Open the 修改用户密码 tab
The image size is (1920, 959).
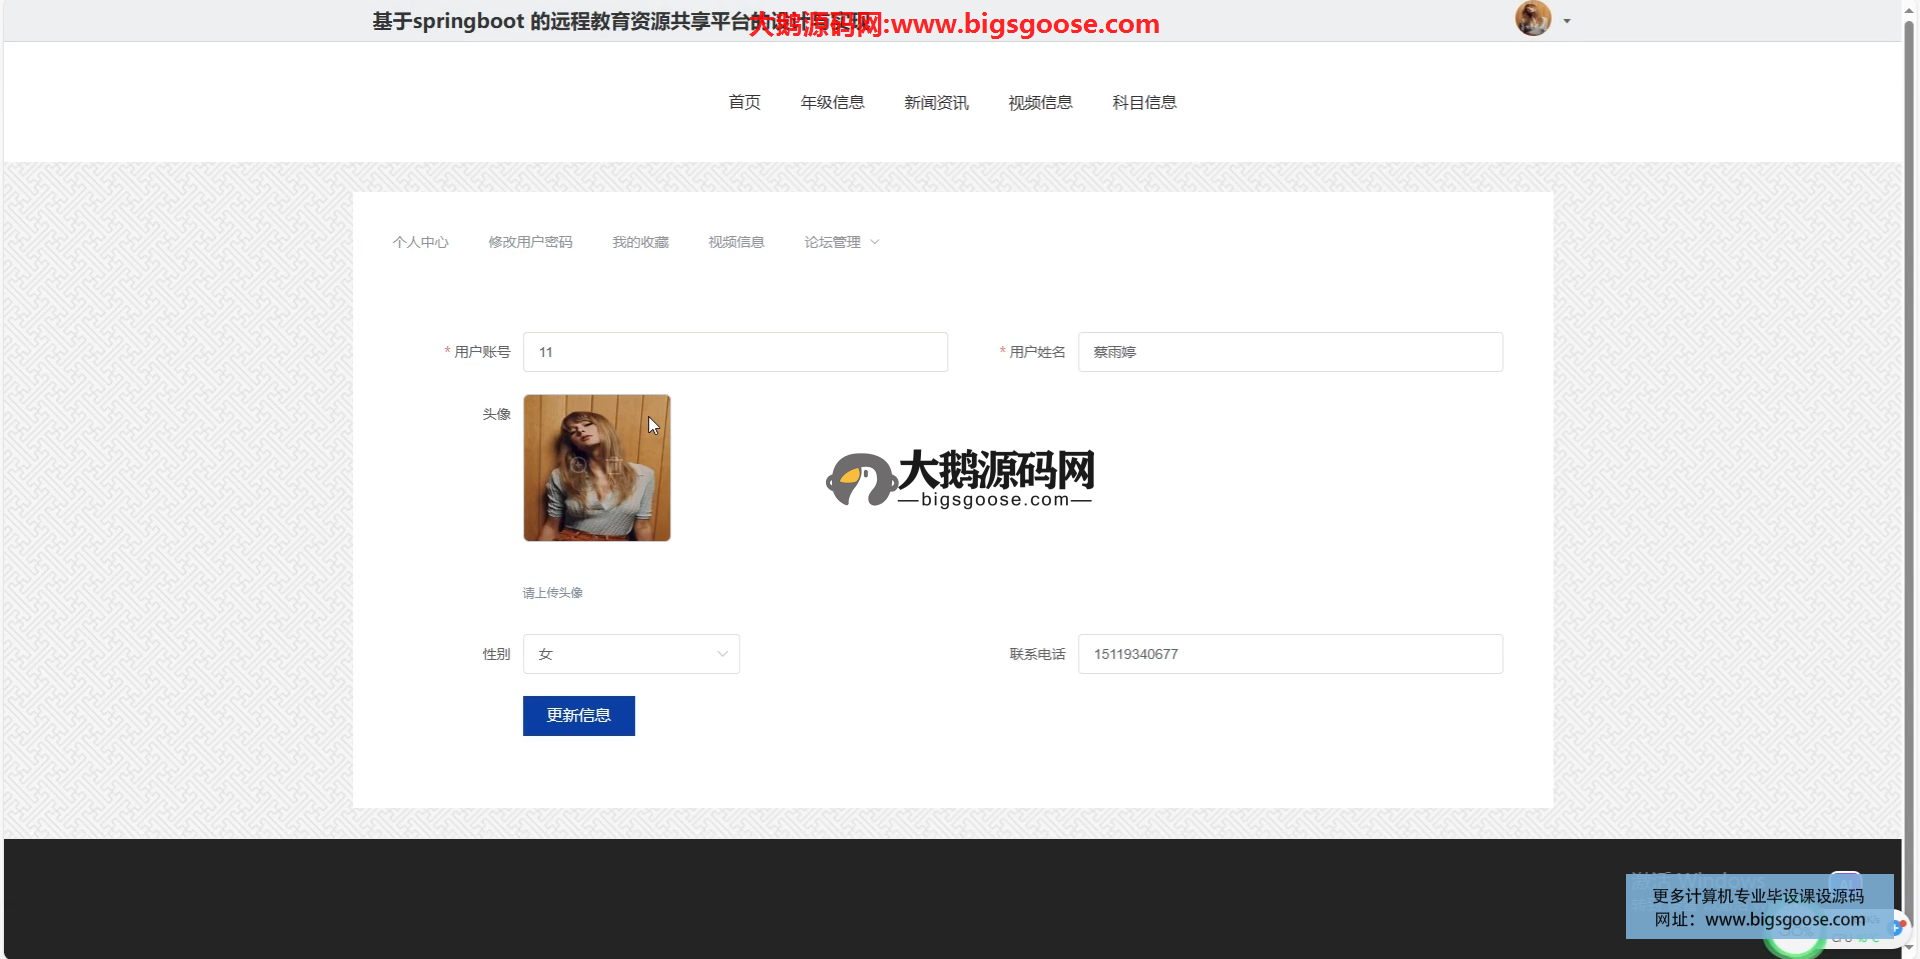(530, 242)
